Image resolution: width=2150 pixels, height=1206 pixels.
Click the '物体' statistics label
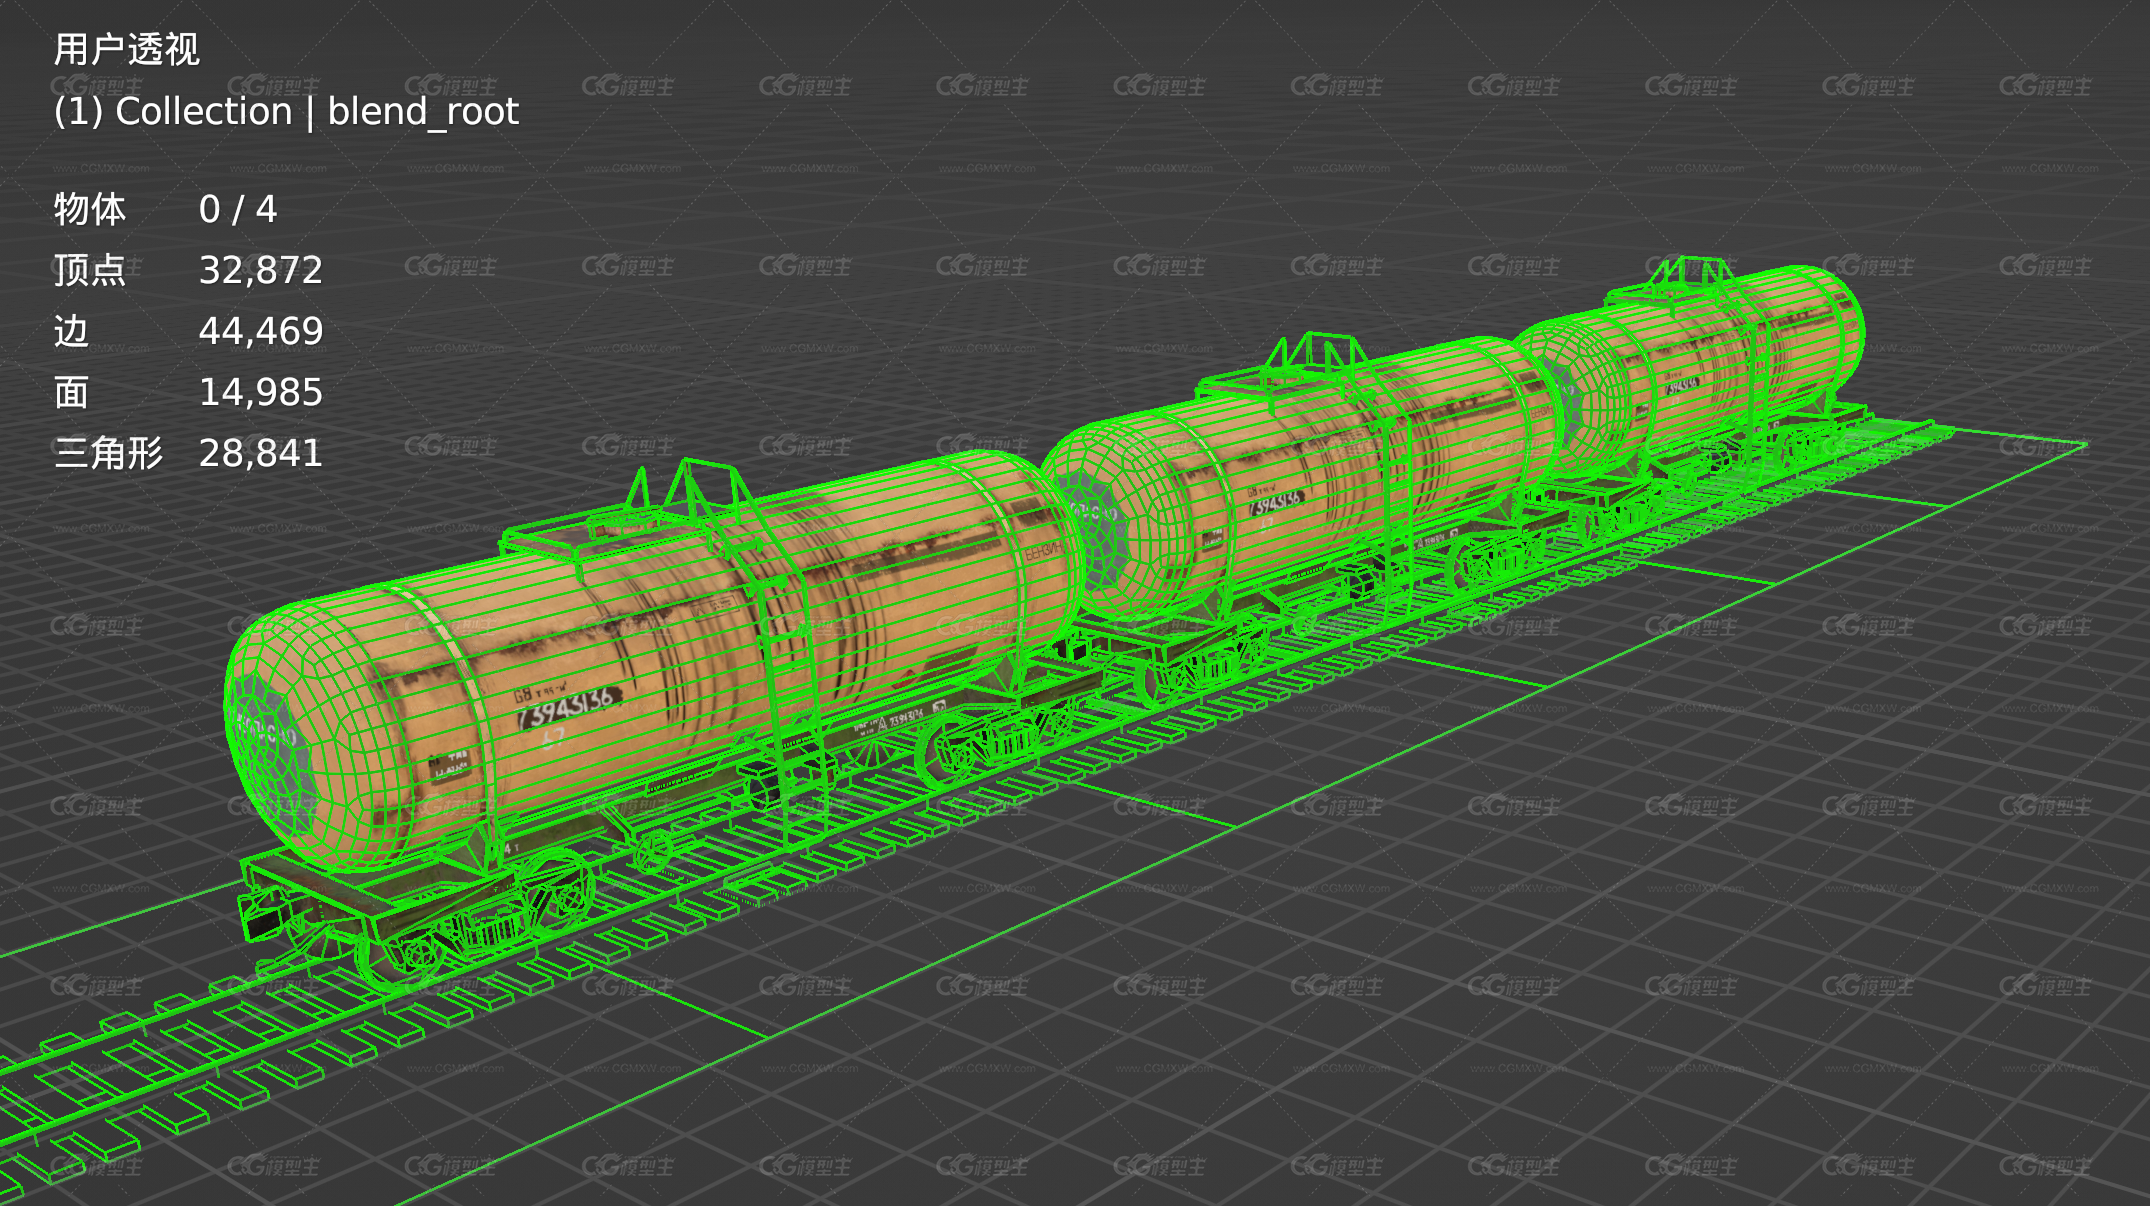pos(90,209)
